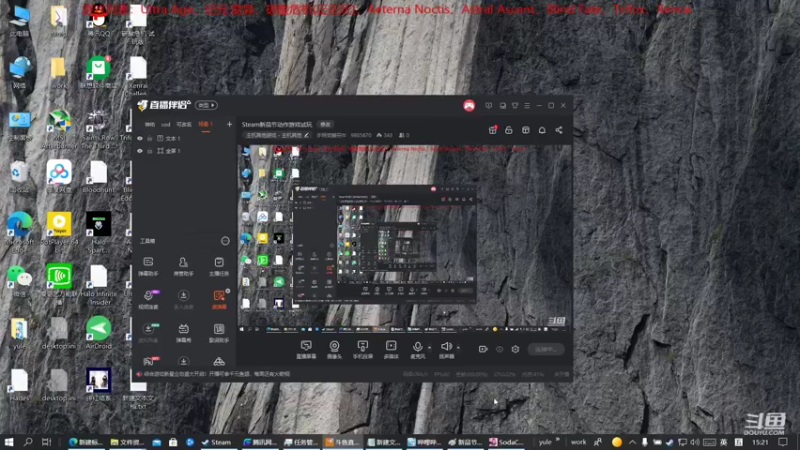Lock the 全屏1 source

click(x=149, y=151)
